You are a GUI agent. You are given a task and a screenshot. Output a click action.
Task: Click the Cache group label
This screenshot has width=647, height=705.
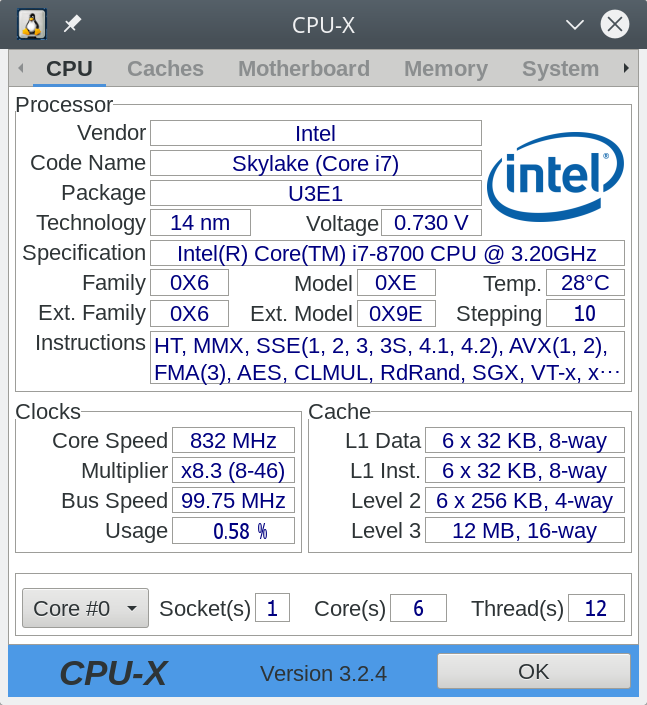340,411
